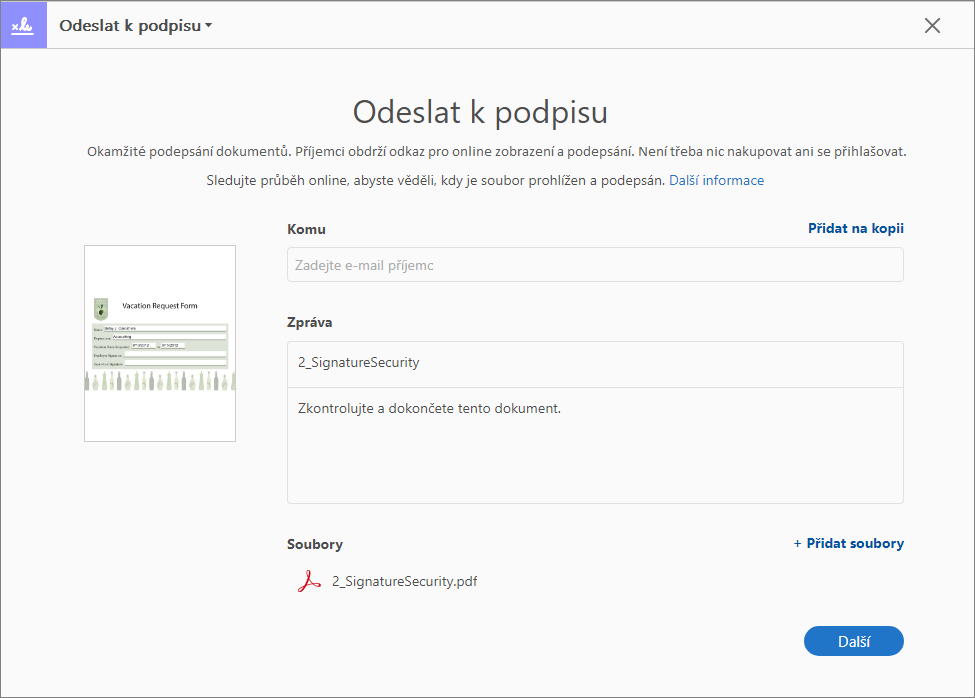Image resolution: width=975 pixels, height=698 pixels.
Task: Click the Komu field label
Action: [306, 229]
